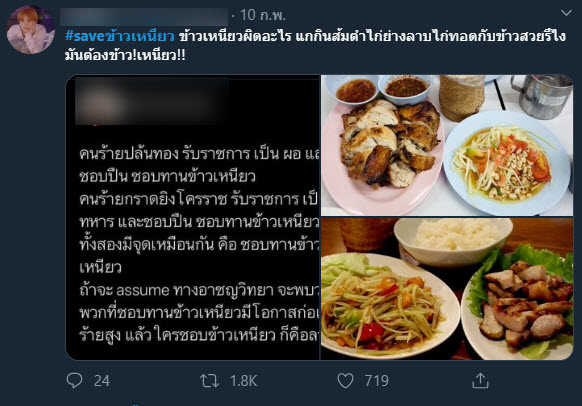582x406 pixels.
Task: Open the #saveข้าวเหนียว hashtag link
Action: pos(120,36)
